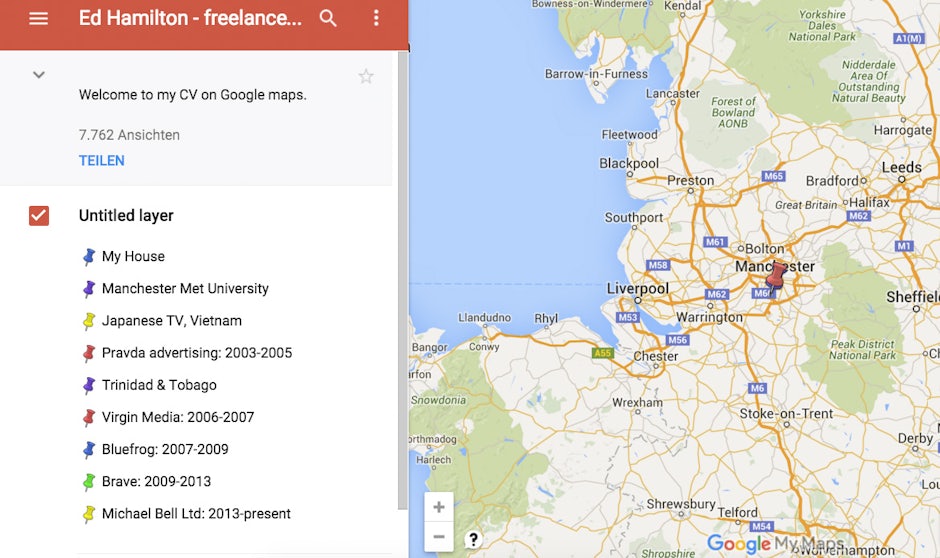Viewport: 940px width, 558px height.
Task: Click the M65 motorway shield
Action: coord(773,176)
